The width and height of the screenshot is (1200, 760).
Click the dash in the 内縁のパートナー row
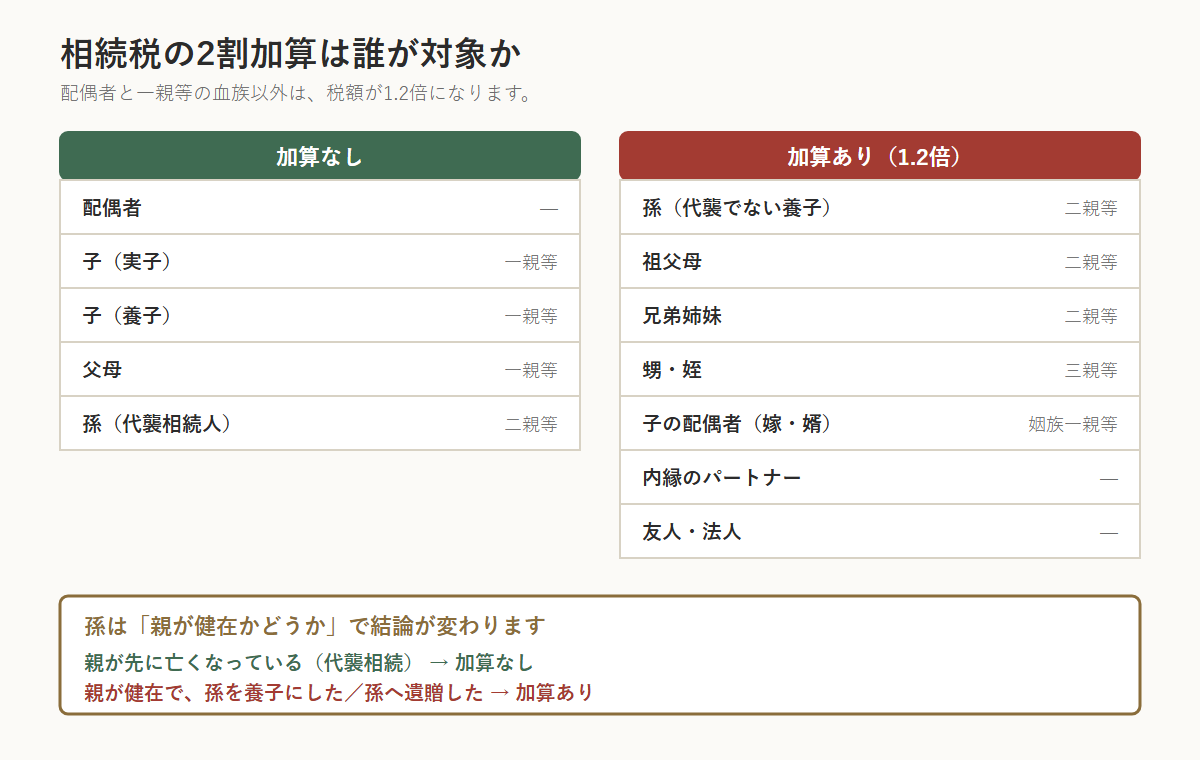click(x=1109, y=479)
